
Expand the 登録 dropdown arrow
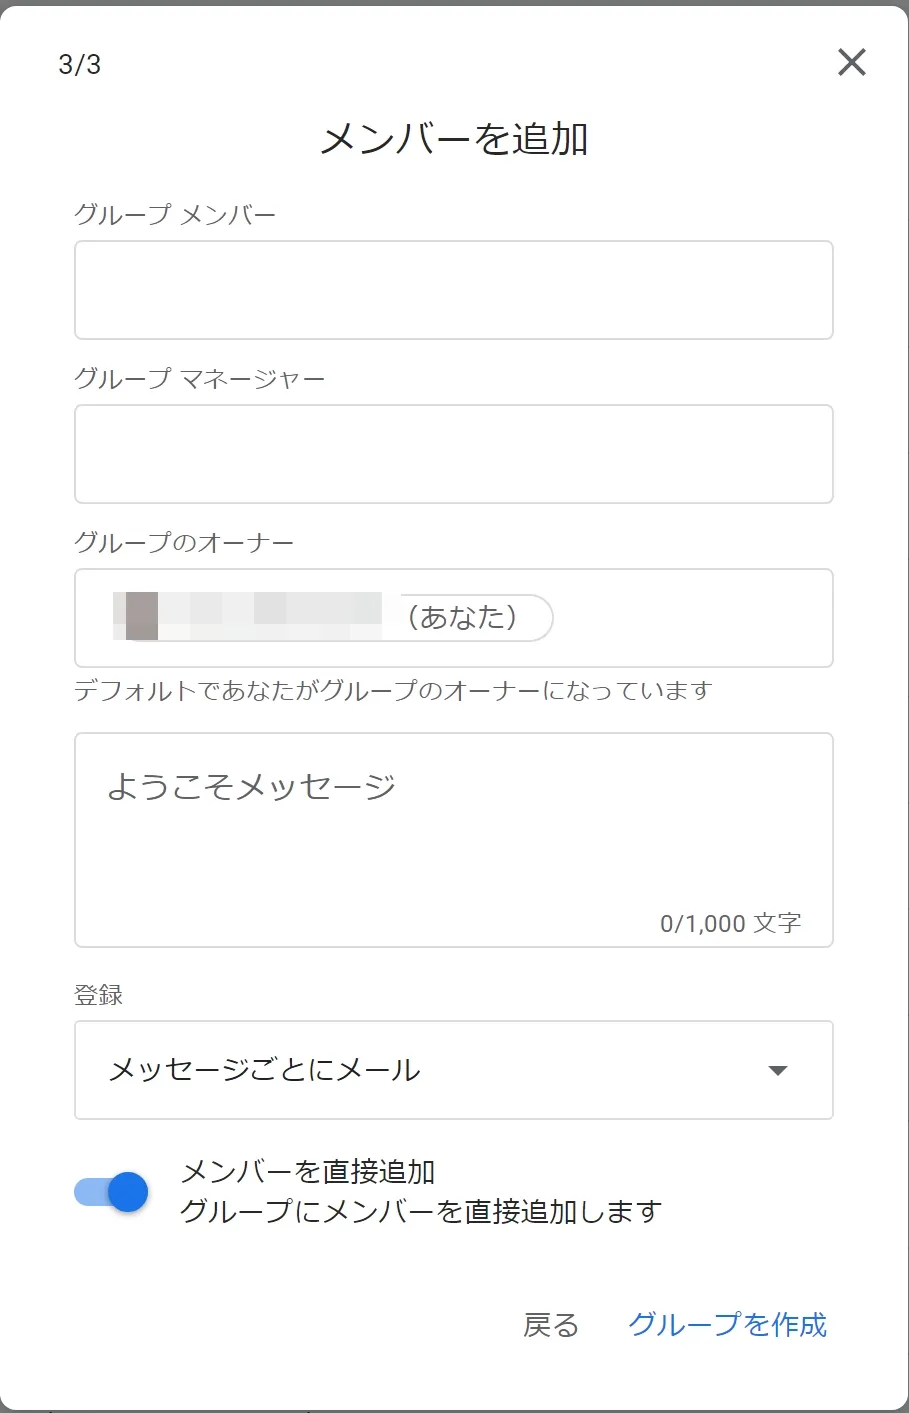click(x=777, y=1070)
